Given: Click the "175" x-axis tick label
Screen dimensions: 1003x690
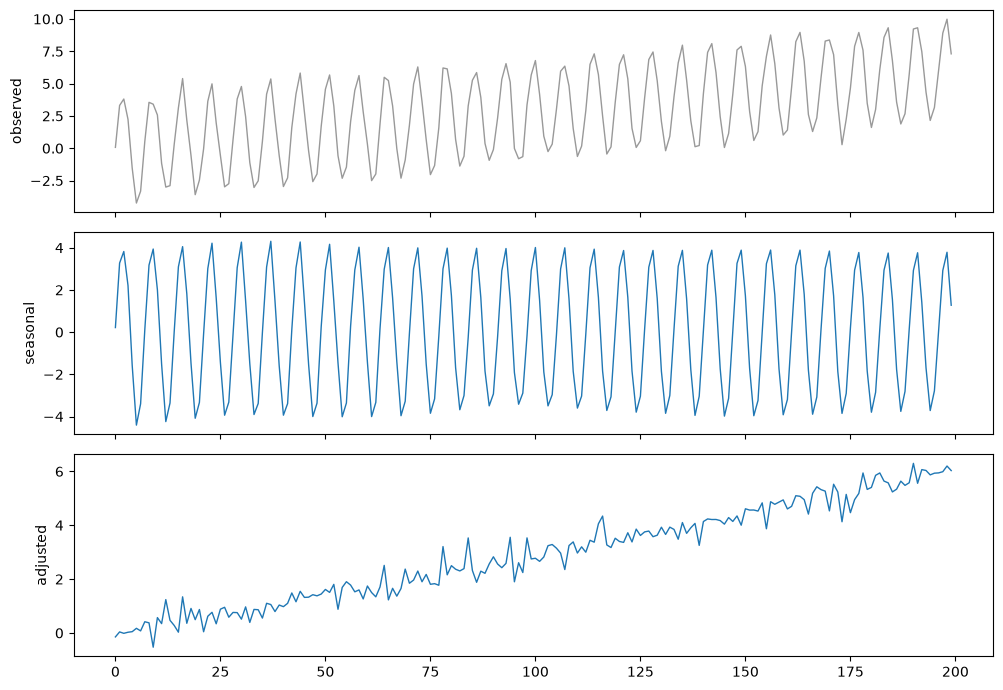Looking at the screenshot, I should (850, 672).
